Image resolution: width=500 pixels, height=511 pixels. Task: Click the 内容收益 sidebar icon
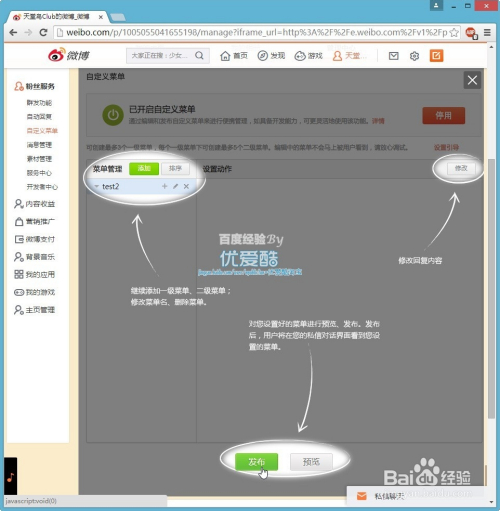pyautogui.click(x=19, y=204)
